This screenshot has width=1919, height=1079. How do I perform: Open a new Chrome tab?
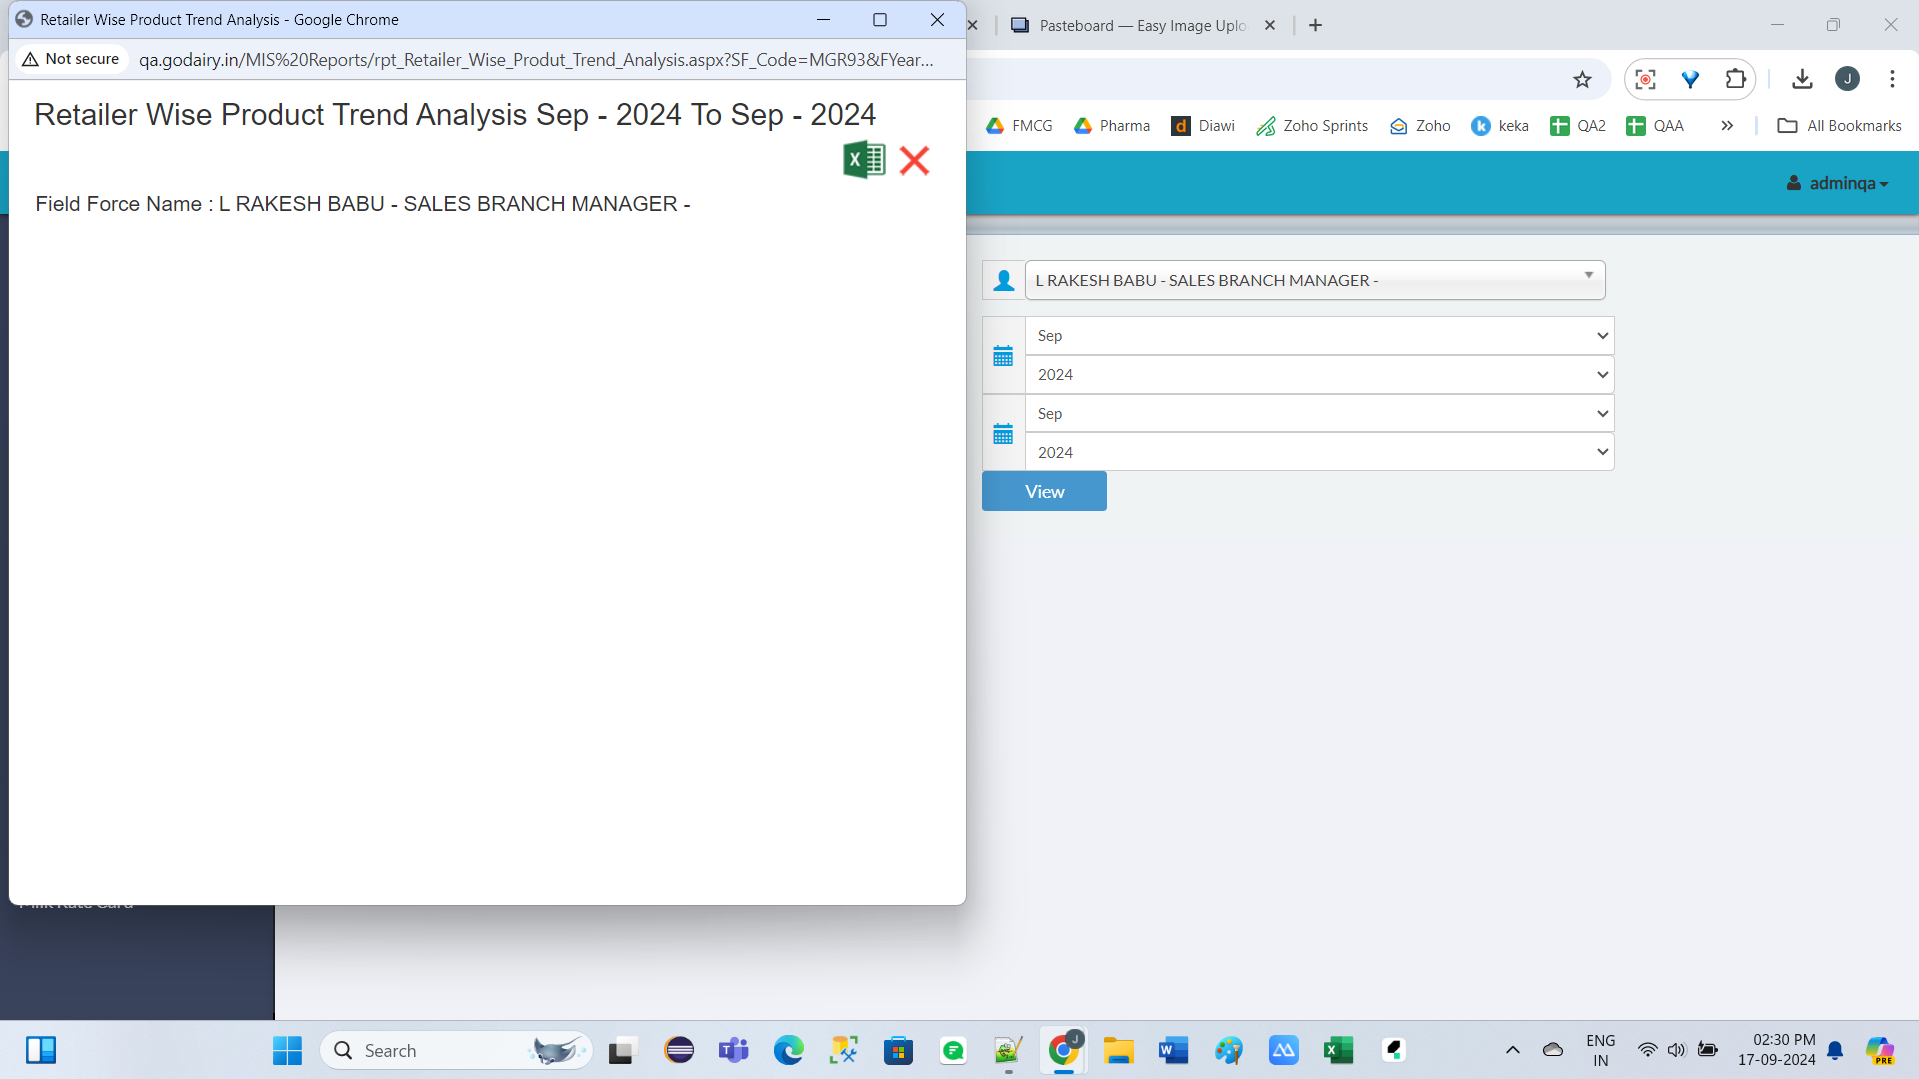[1315, 26]
